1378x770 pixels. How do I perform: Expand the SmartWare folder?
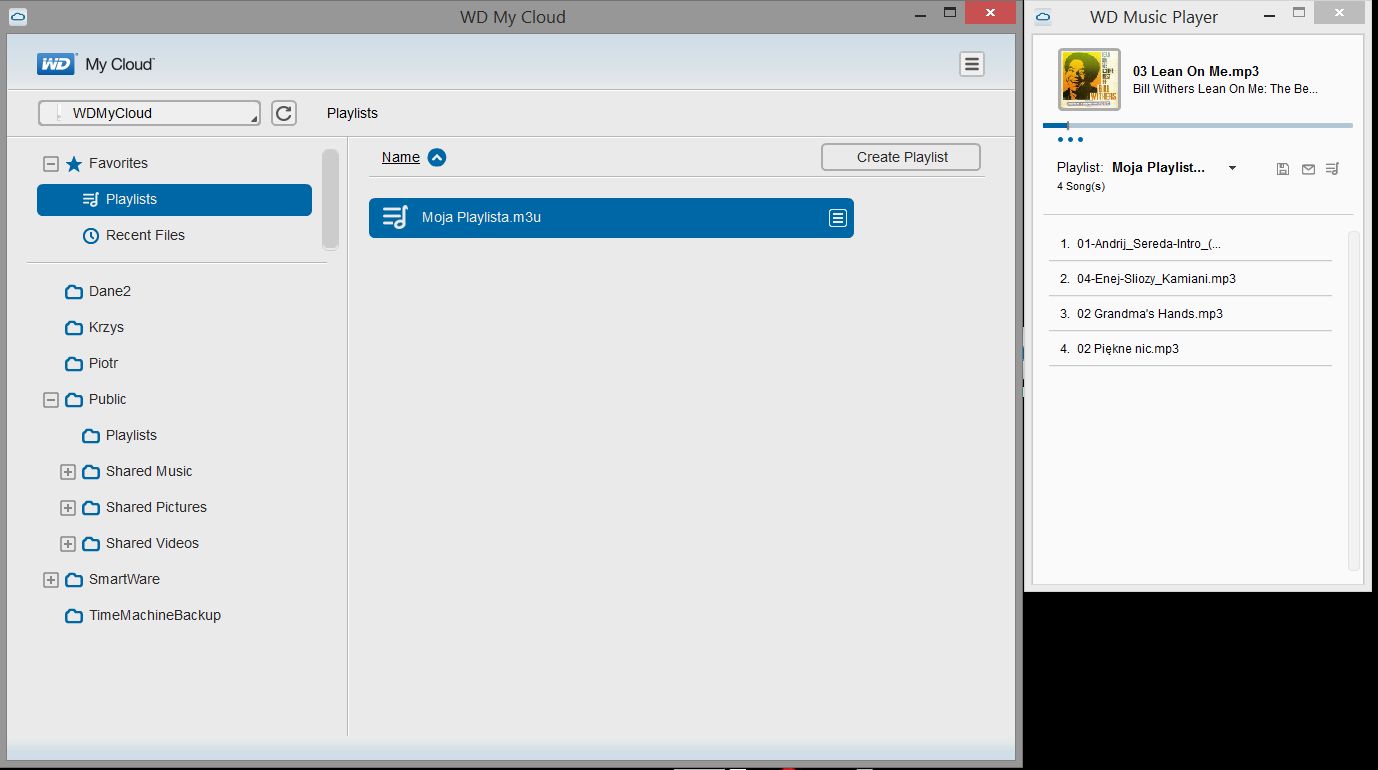(51, 580)
